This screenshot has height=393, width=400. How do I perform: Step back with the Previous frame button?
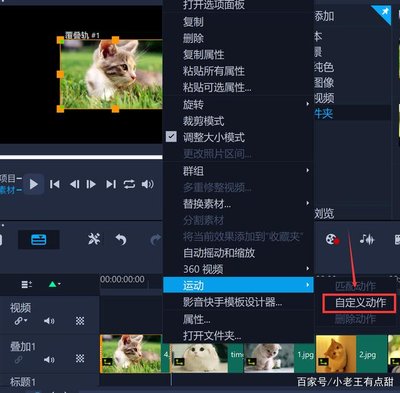(74, 184)
